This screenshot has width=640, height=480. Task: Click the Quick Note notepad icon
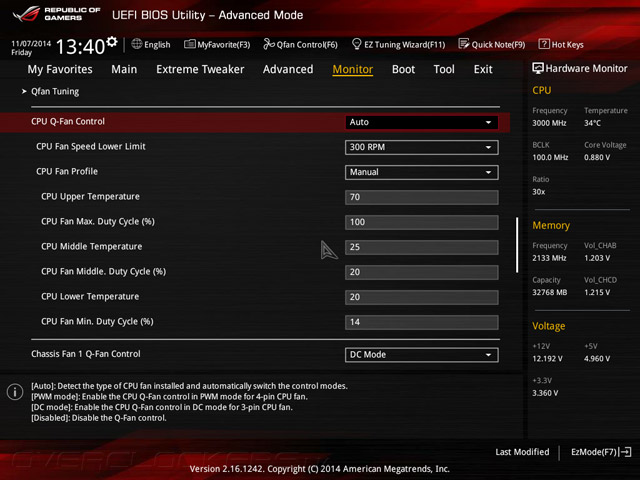click(x=464, y=44)
